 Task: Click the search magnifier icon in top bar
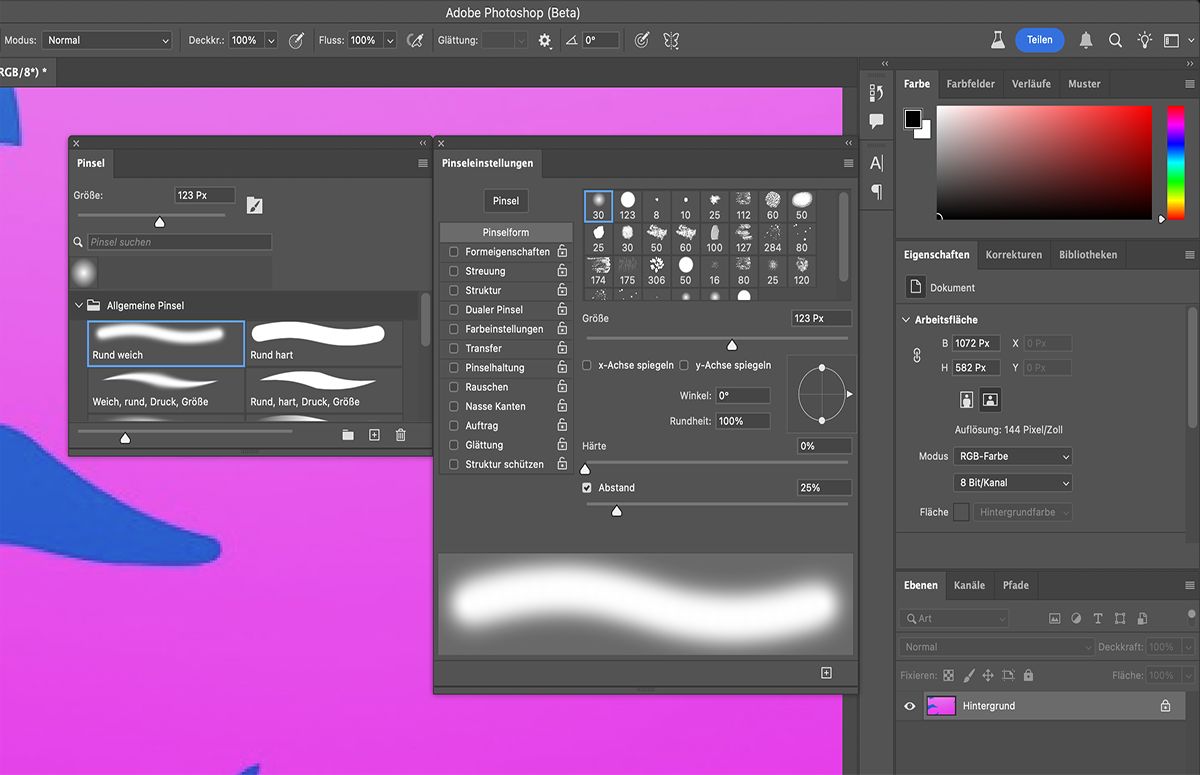pos(1115,40)
